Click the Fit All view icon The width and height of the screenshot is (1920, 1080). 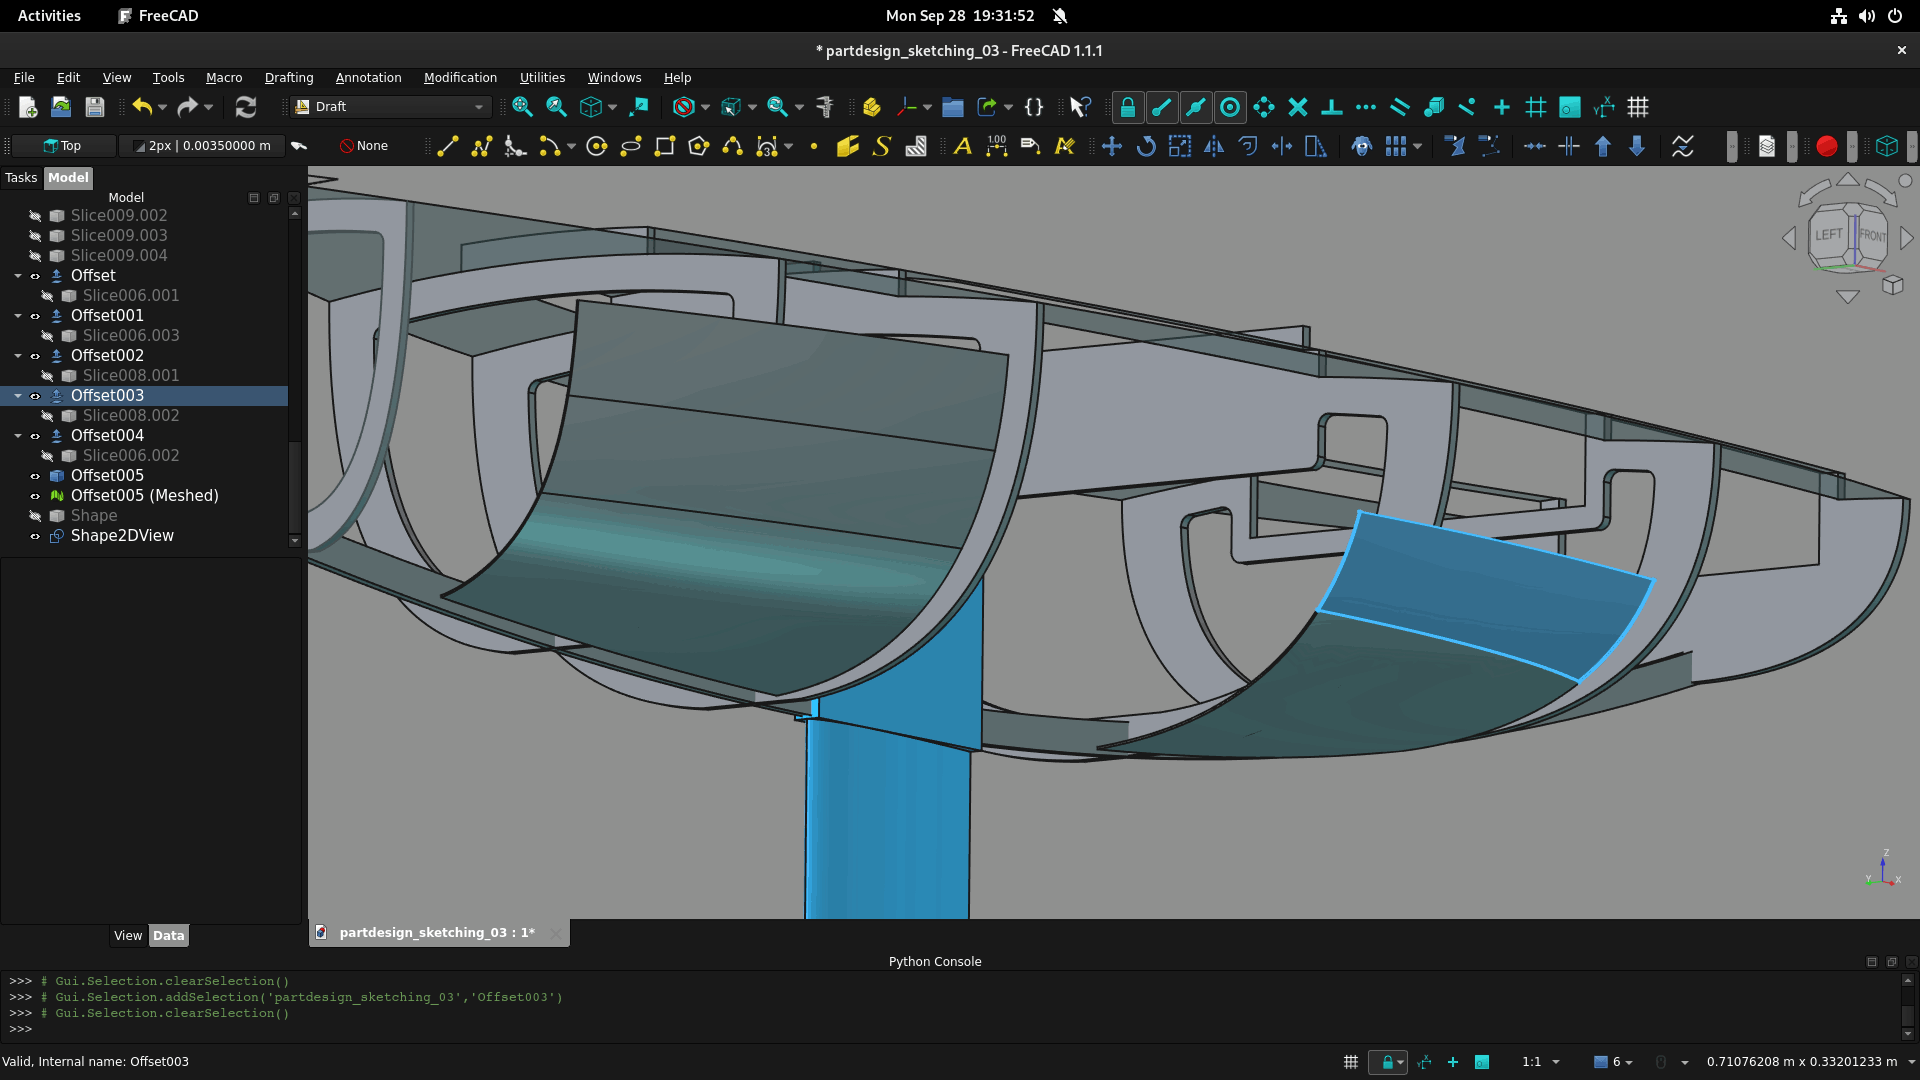522,107
